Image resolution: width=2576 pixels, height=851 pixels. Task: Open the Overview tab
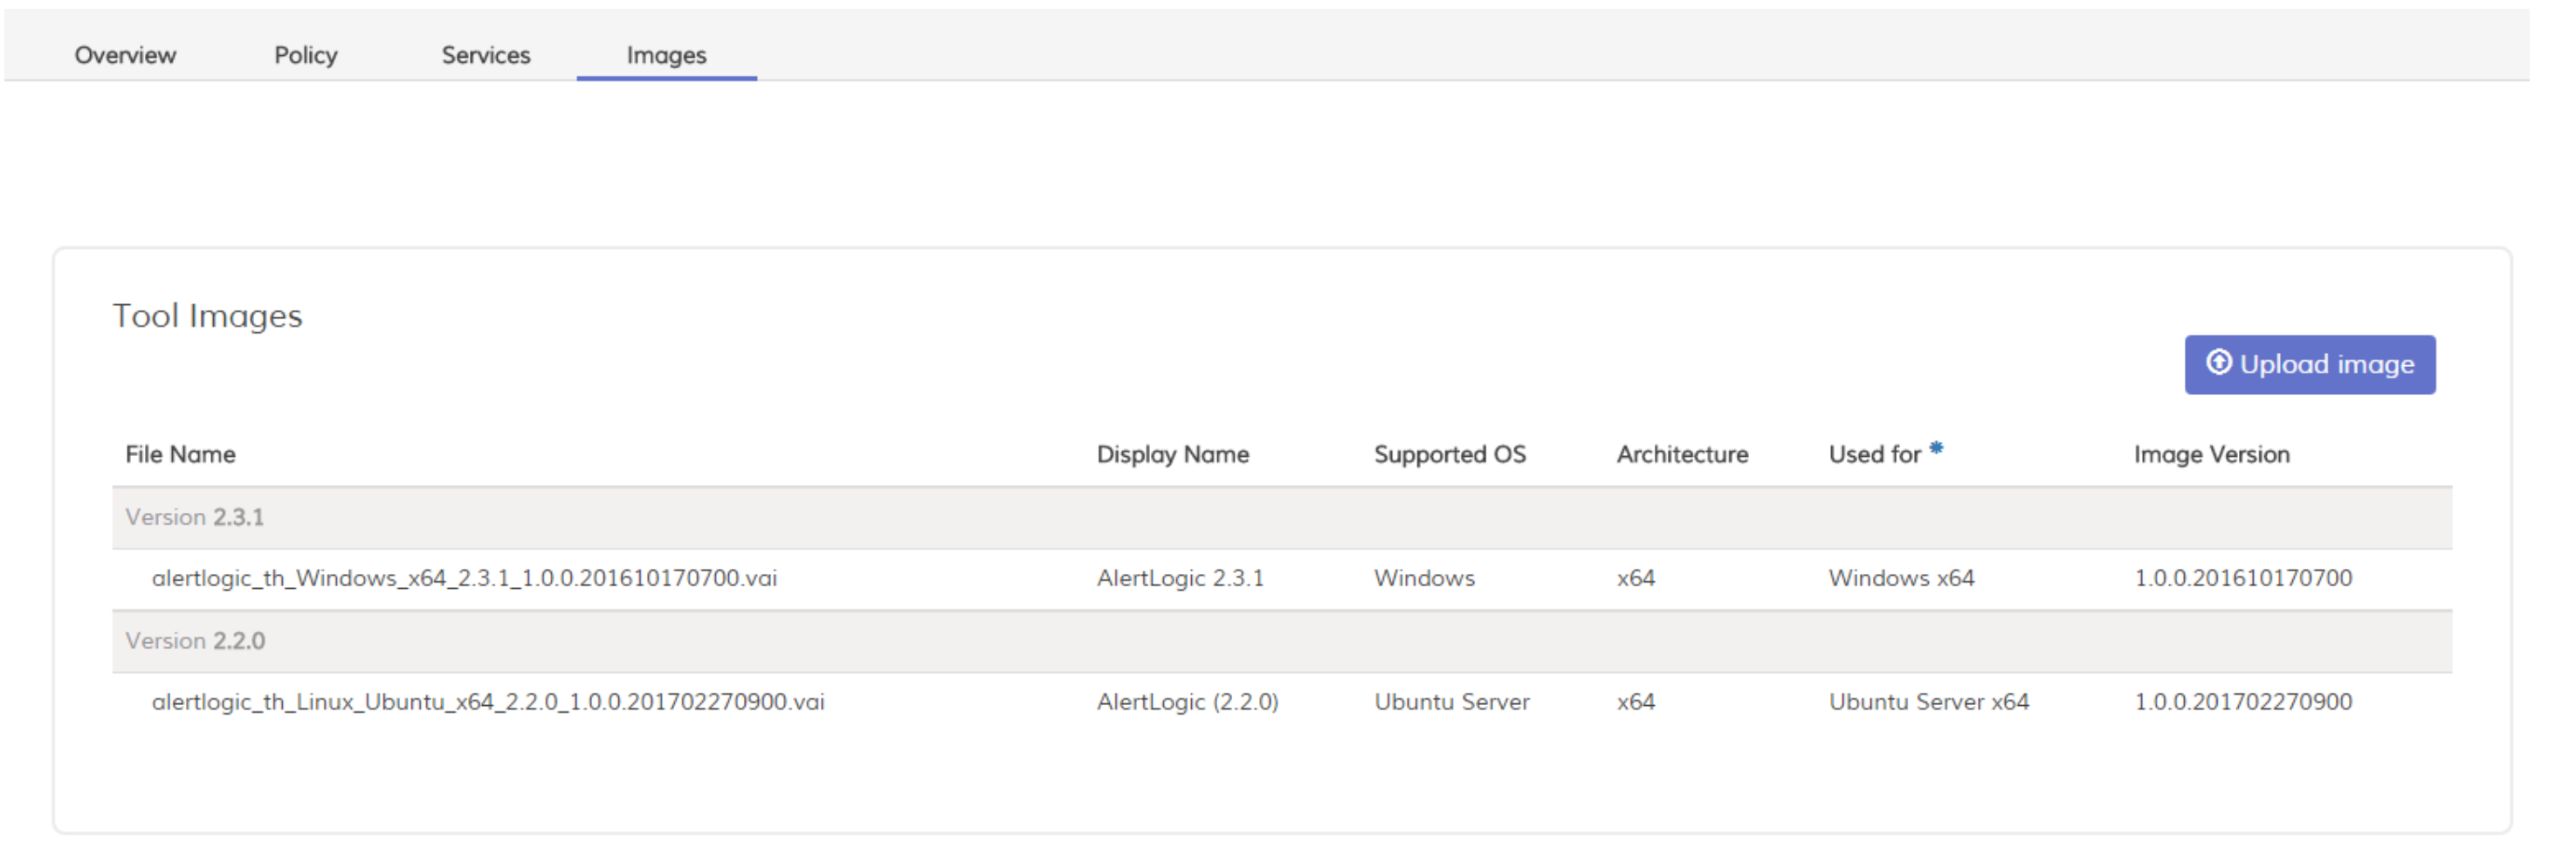125,55
